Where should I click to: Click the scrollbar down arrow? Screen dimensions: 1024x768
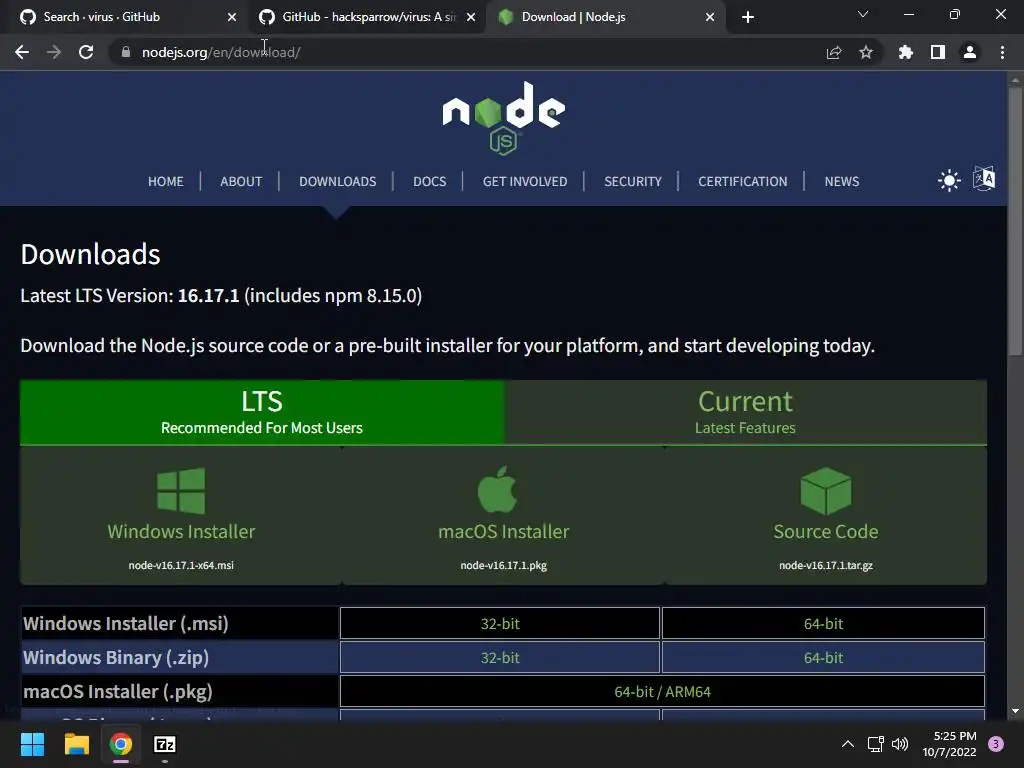coord(1015,711)
